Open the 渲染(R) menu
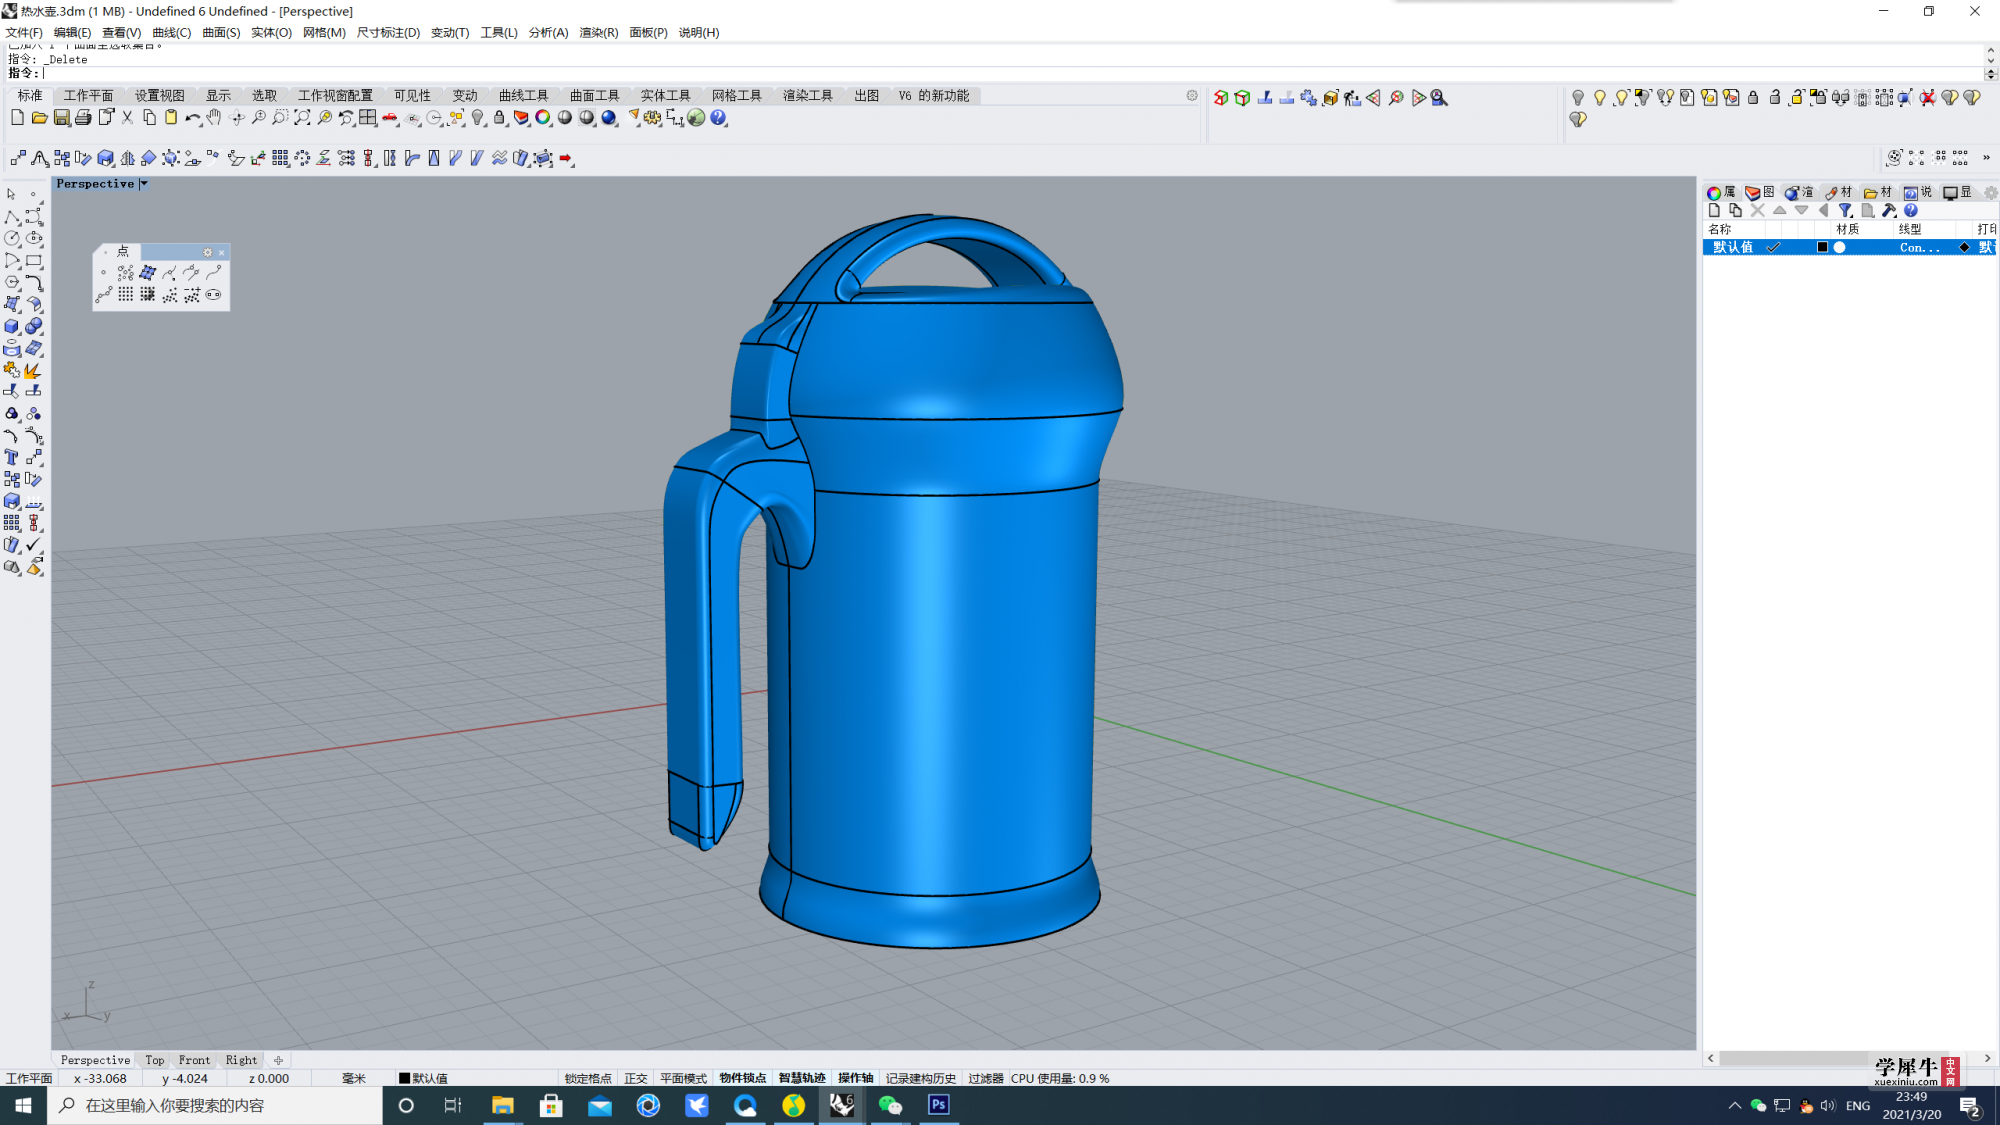The height and width of the screenshot is (1125, 2000). [x=598, y=33]
